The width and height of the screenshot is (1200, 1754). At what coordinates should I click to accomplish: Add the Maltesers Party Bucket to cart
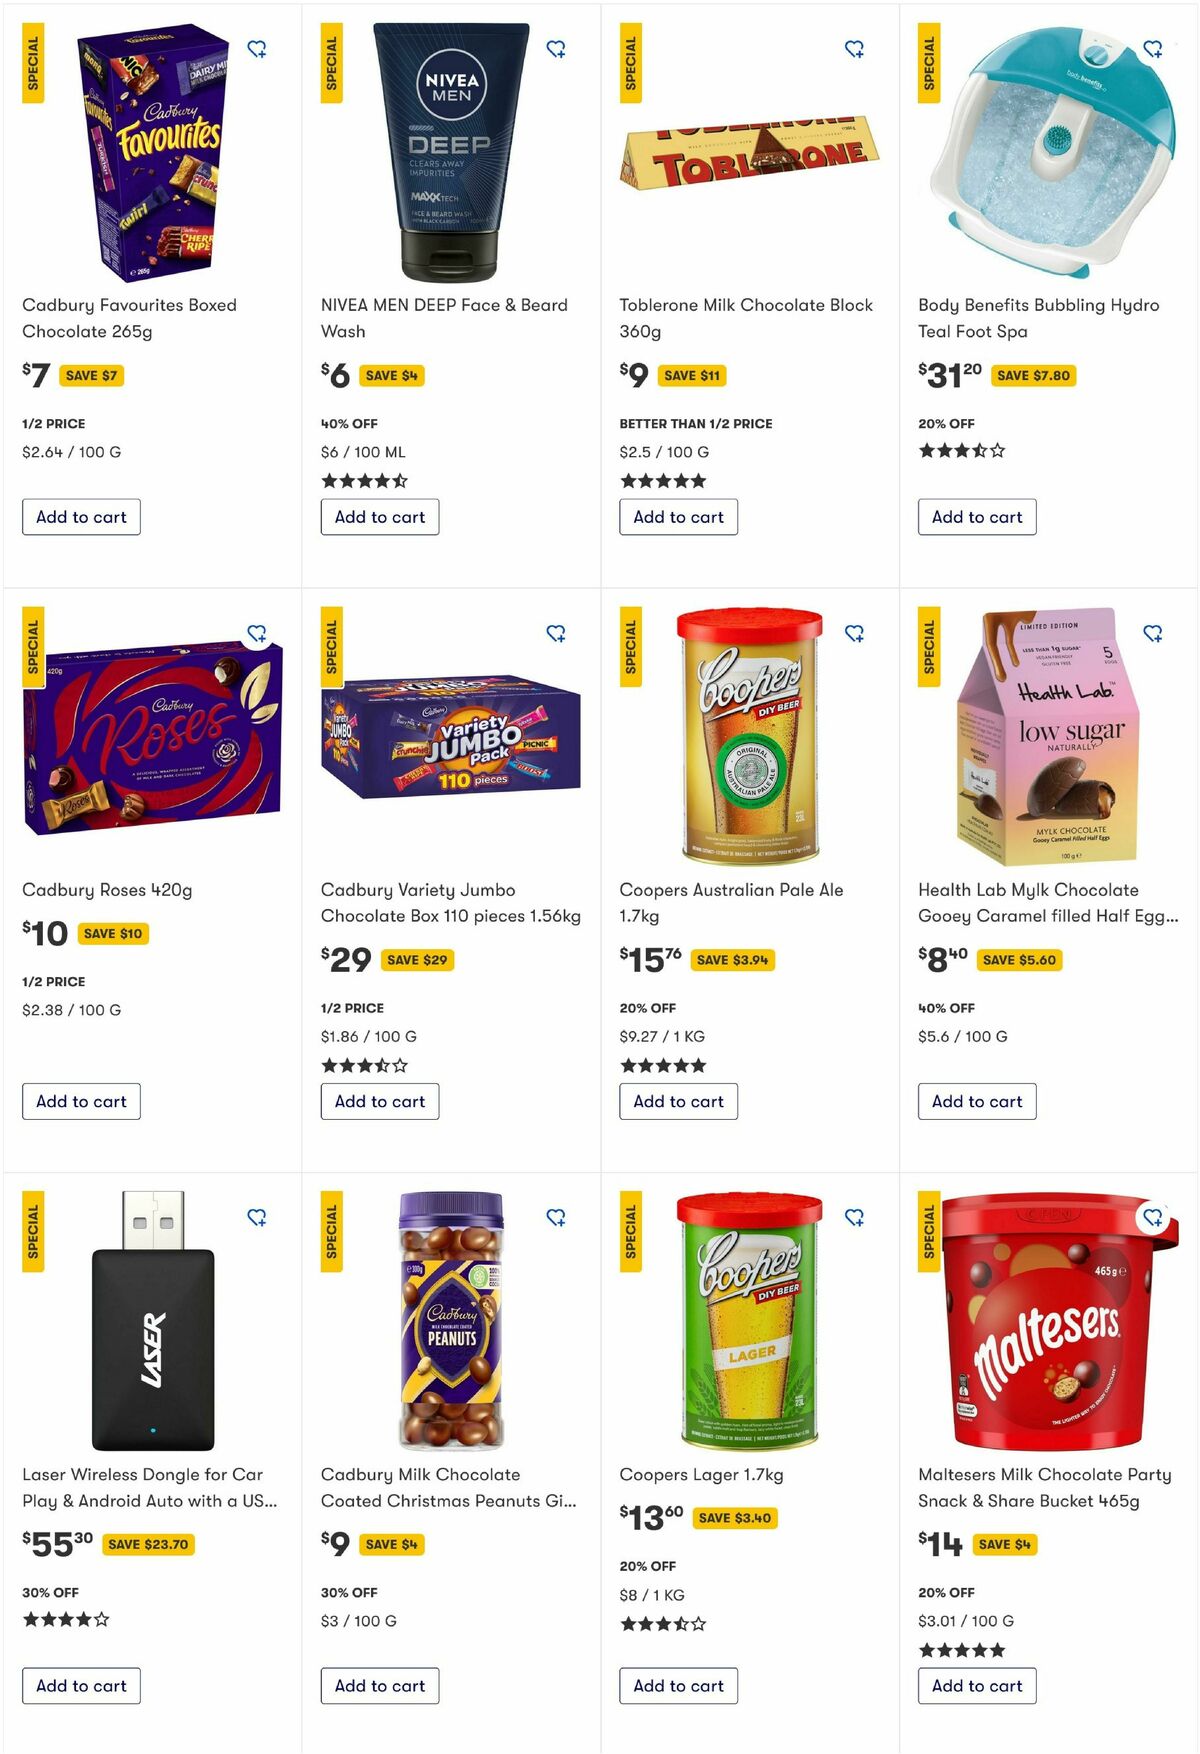(x=976, y=1686)
